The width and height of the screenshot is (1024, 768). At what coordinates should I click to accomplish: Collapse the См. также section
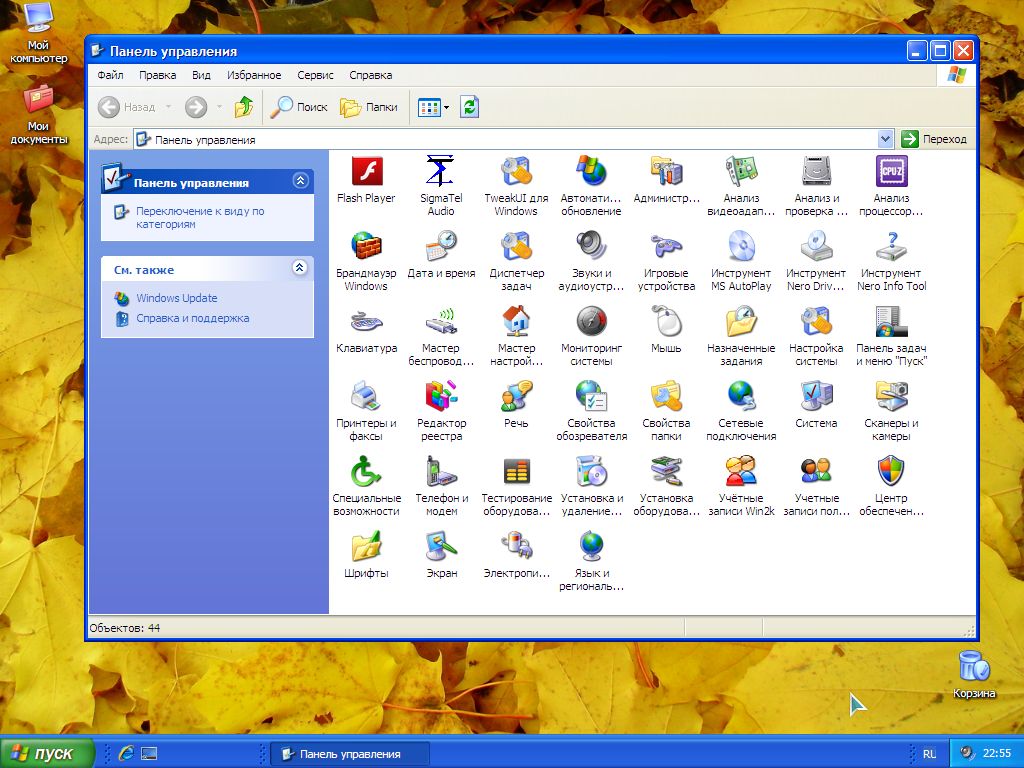pyautogui.click(x=300, y=268)
